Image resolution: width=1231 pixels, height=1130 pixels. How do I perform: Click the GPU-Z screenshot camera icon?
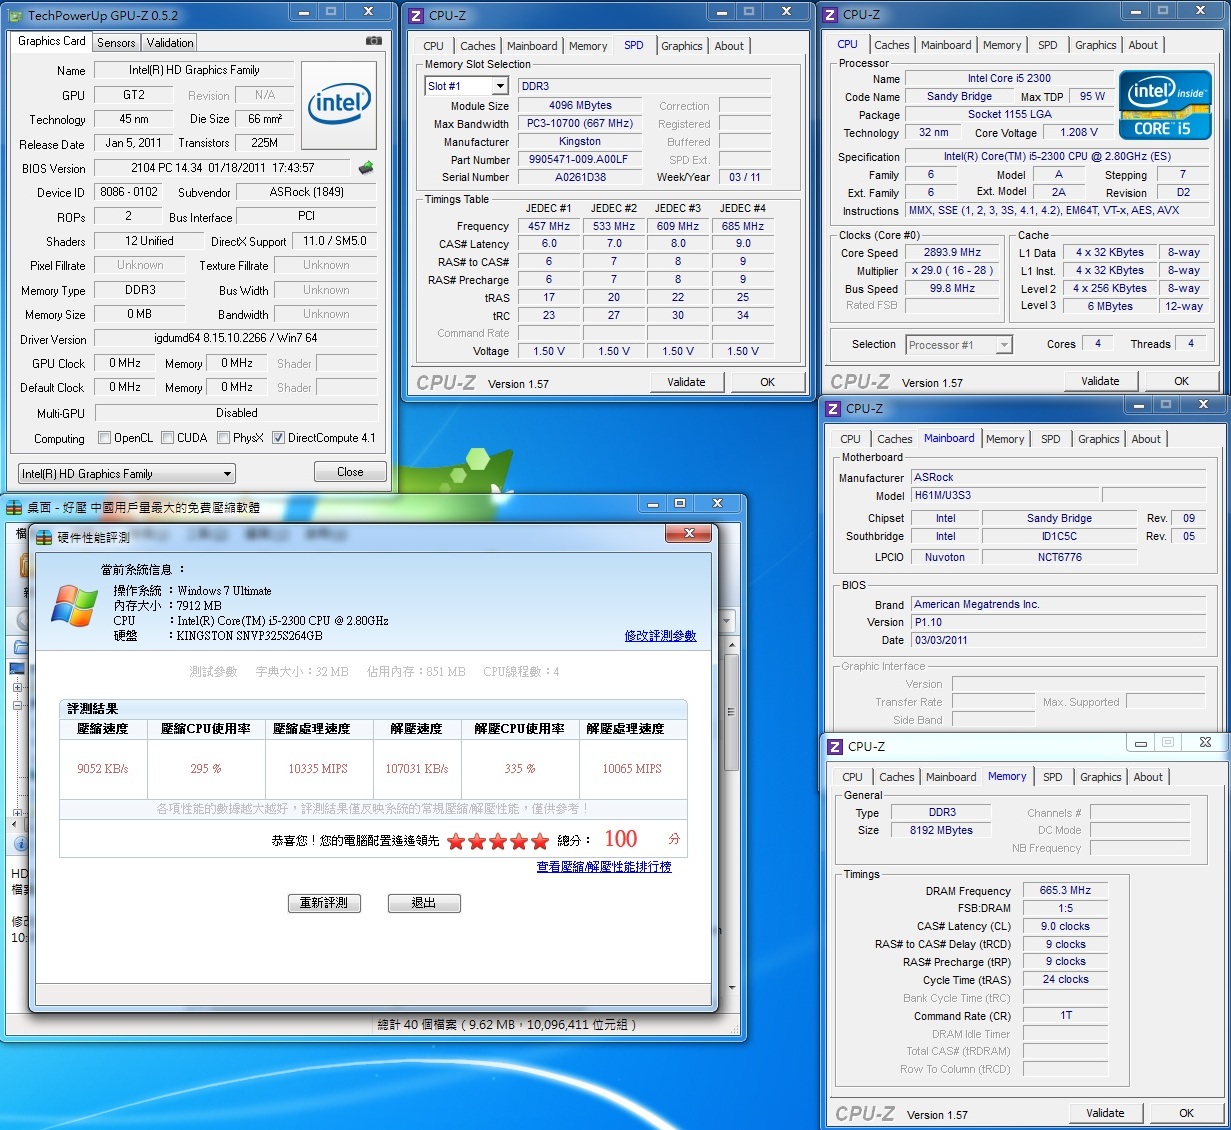click(x=373, y=41)
